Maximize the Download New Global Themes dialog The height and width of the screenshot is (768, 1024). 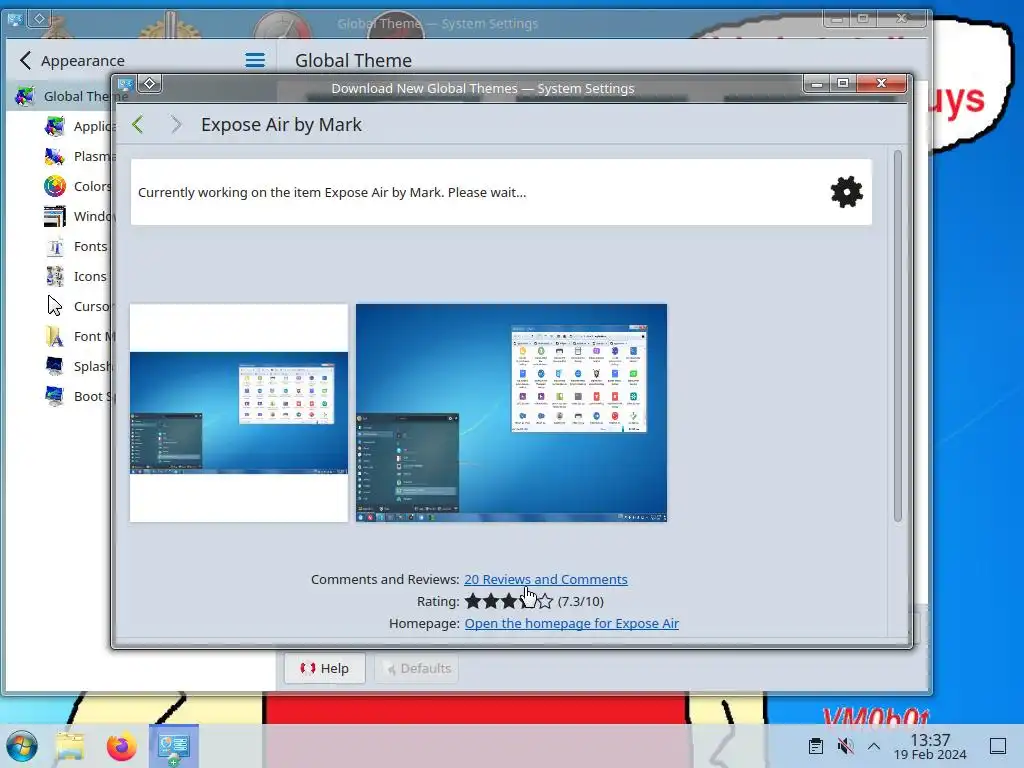(x=843, y=84)
